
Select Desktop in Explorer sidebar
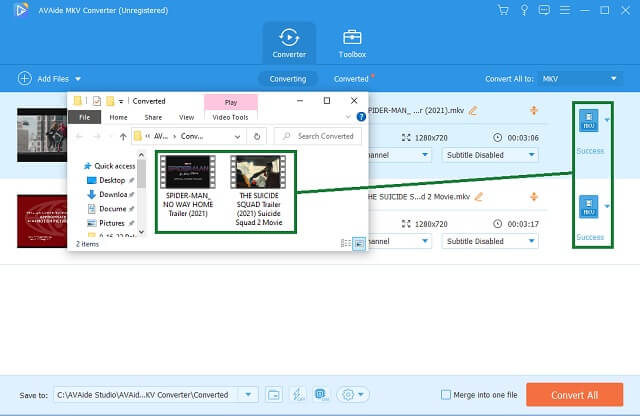pyautogui.click(x=111, y=180)
